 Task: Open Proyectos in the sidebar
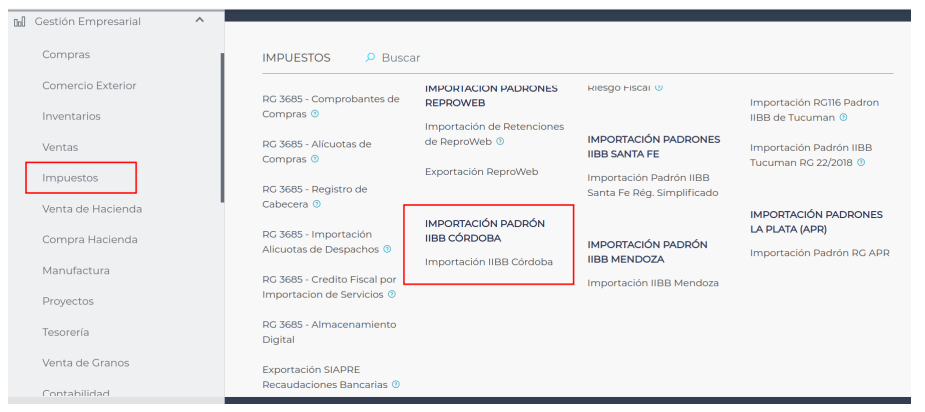(68, 301)
